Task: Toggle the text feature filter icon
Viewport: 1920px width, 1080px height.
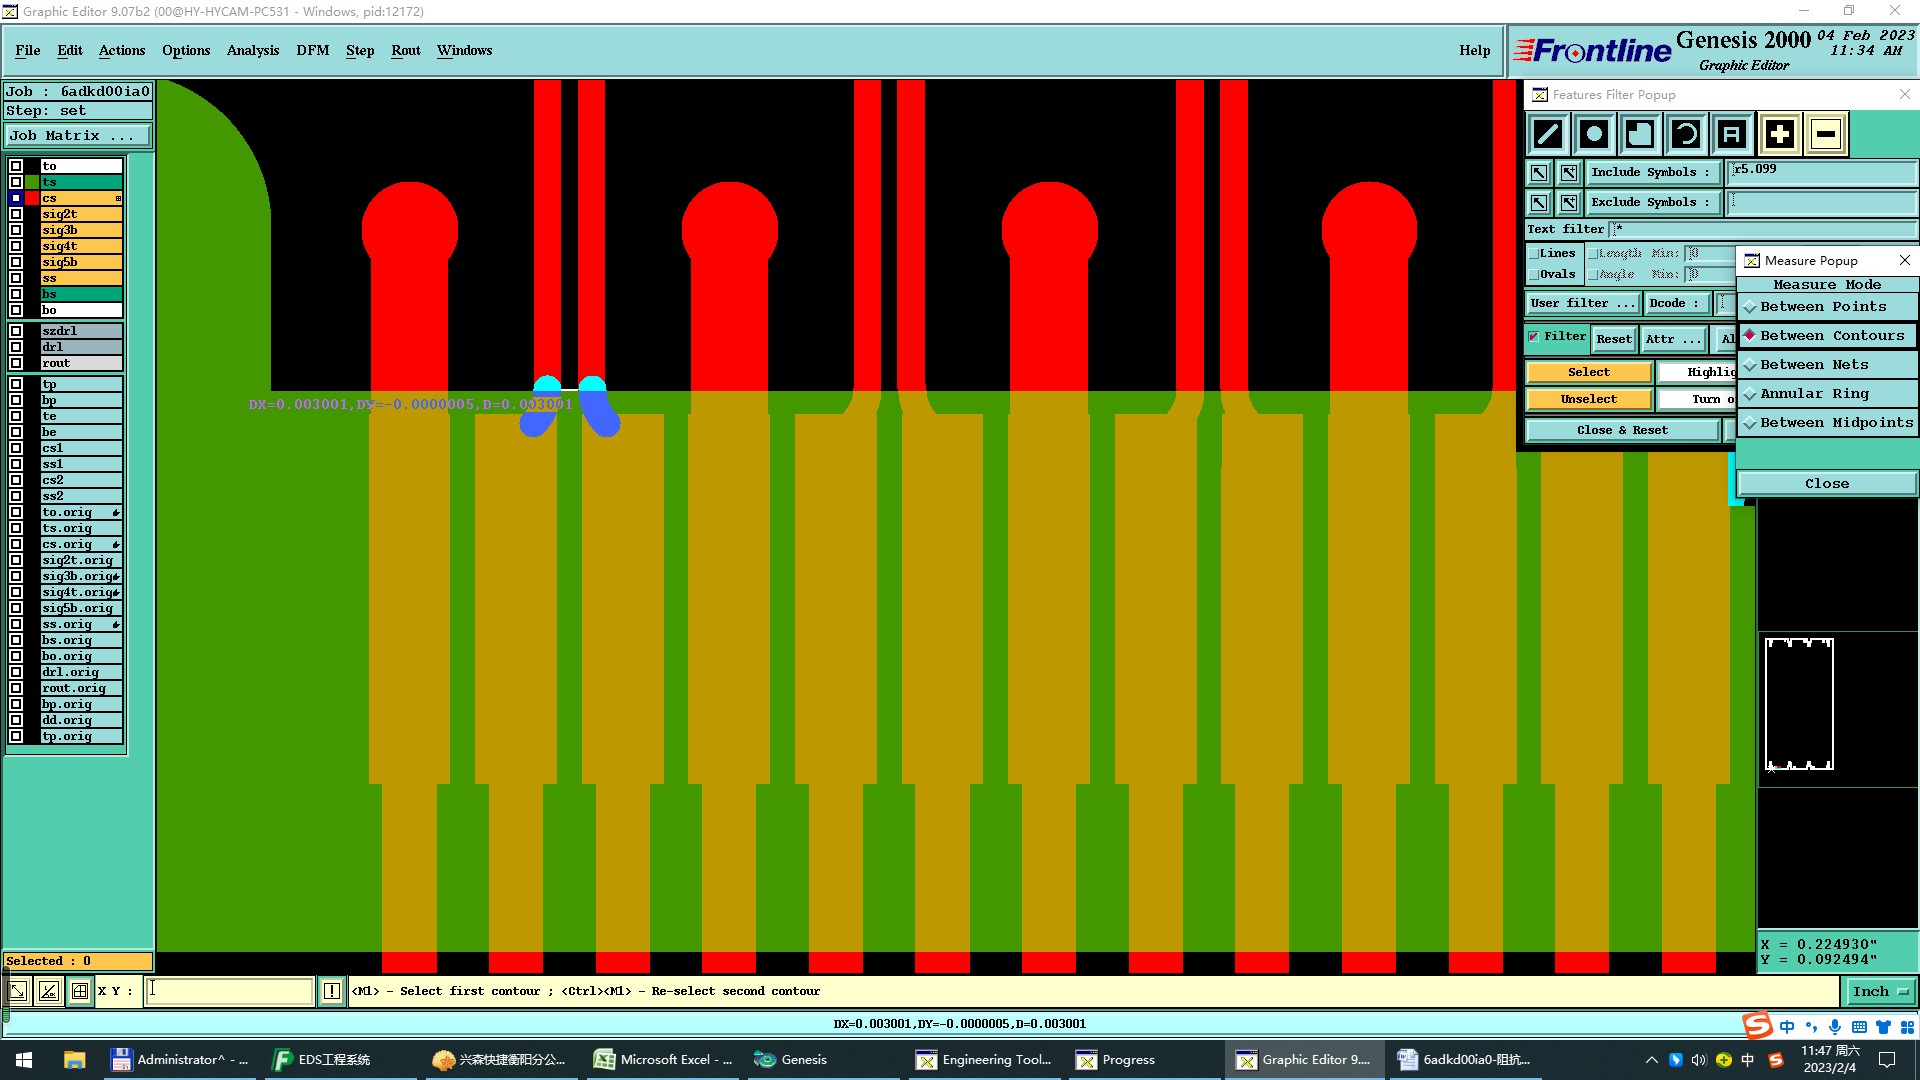Action: click(x=1732, y=134)
